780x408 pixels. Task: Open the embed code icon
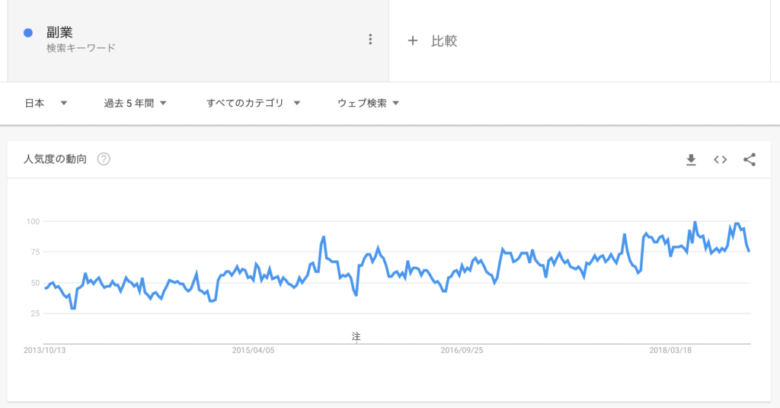719,159
